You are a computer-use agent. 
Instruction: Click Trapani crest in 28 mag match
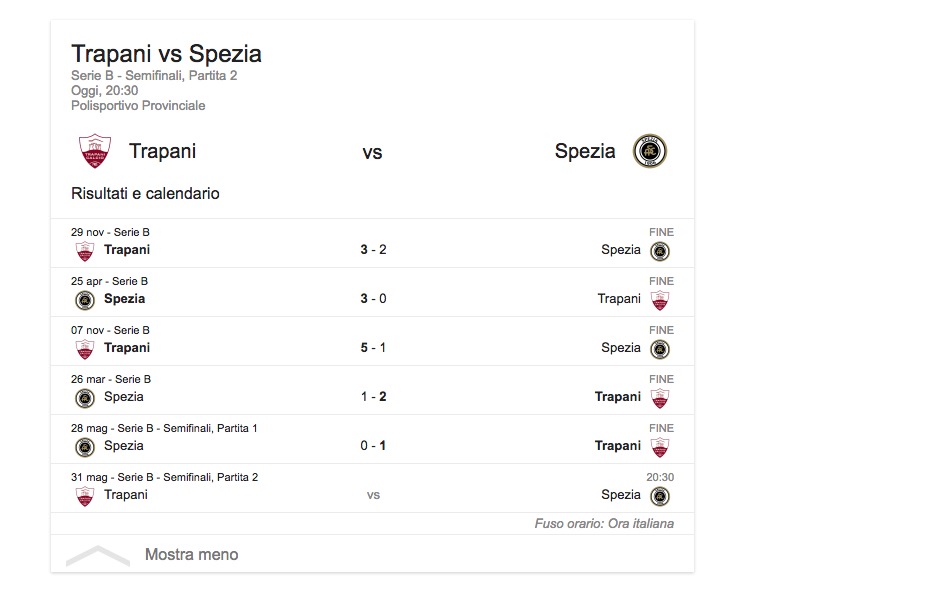click(660, 447)
